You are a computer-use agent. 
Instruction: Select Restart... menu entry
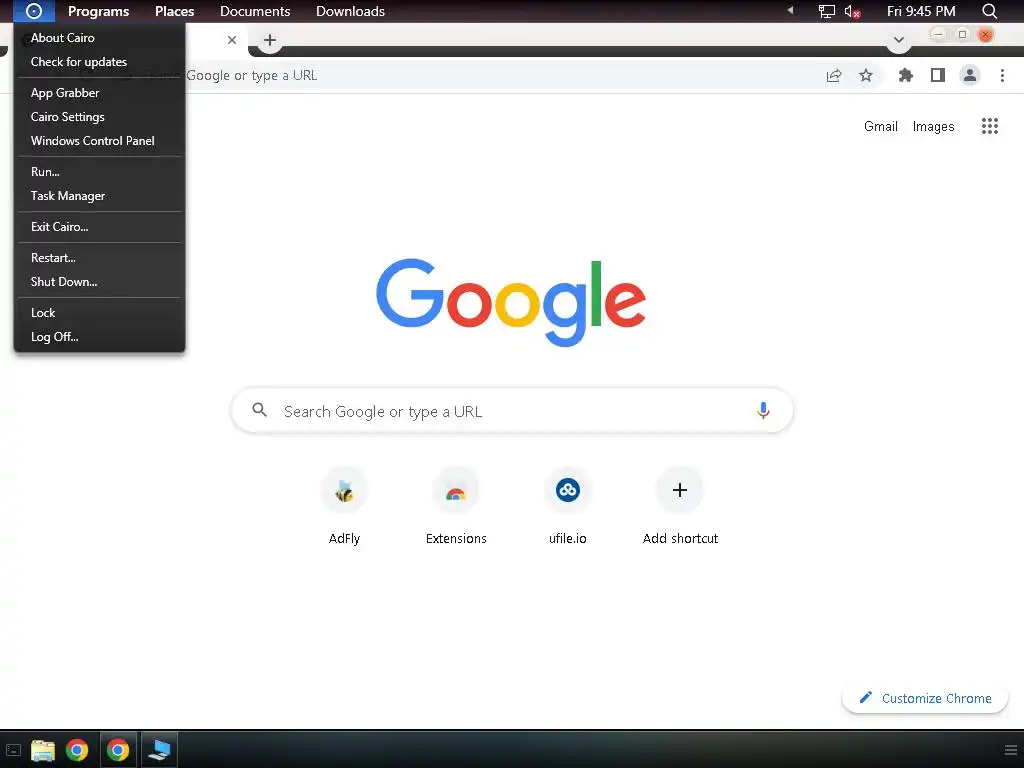(99, 258)
